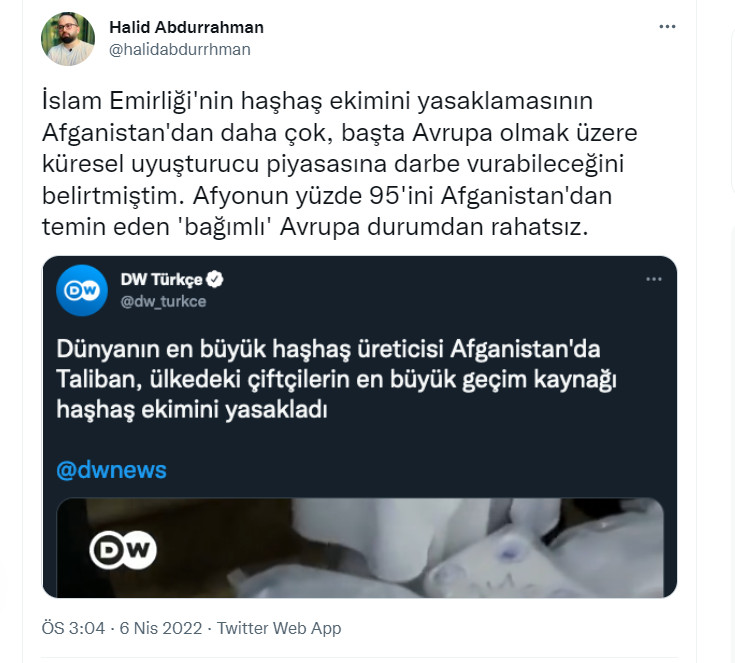
Task: Click the ÖS 3:04 timestamp
Action: [73, 628]
